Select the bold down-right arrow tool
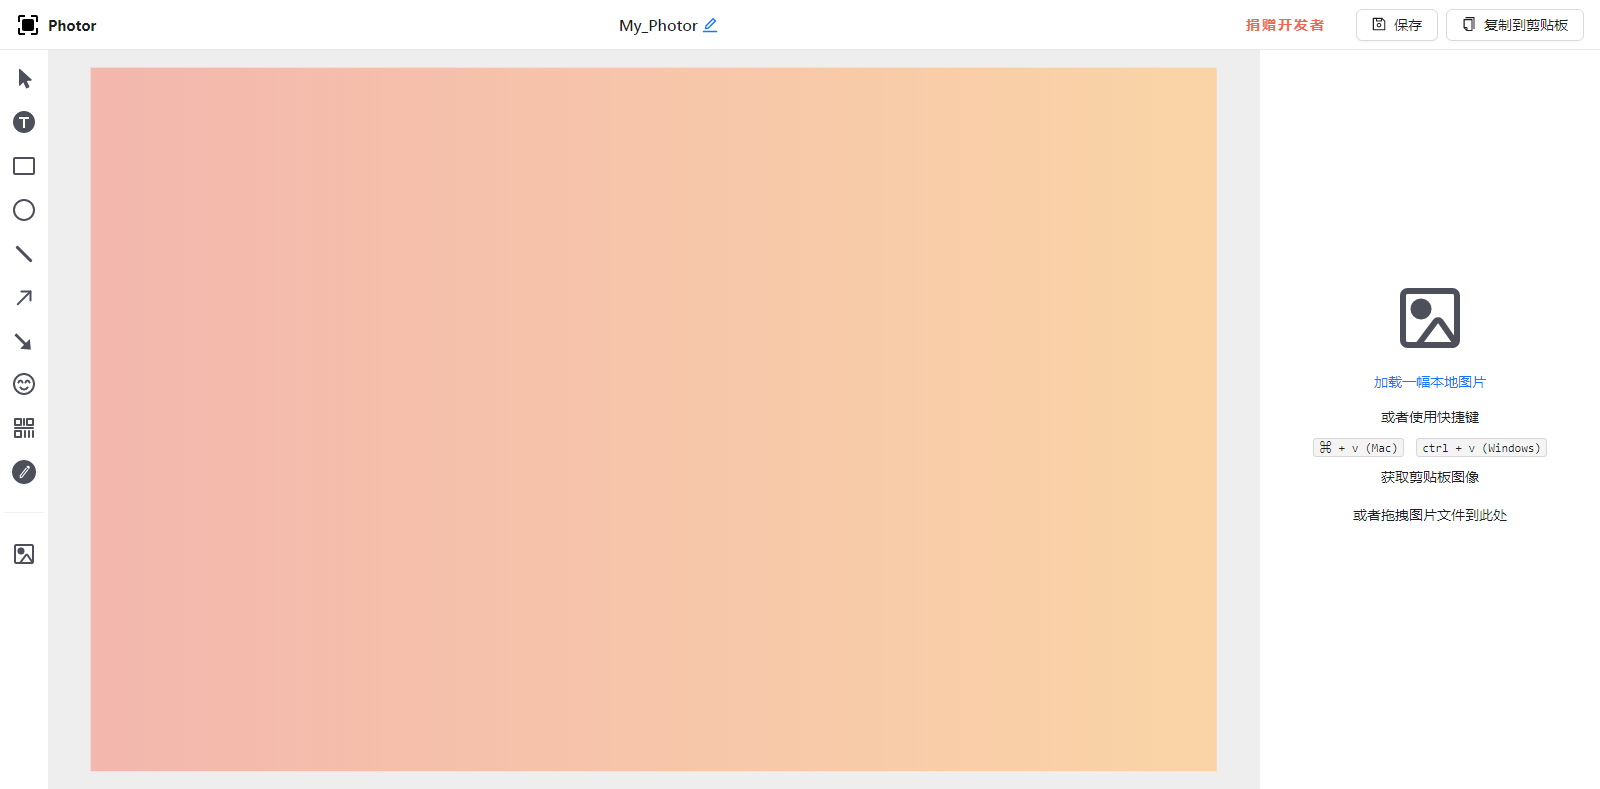The image size is (1600, 789). (x=24, y=342)
